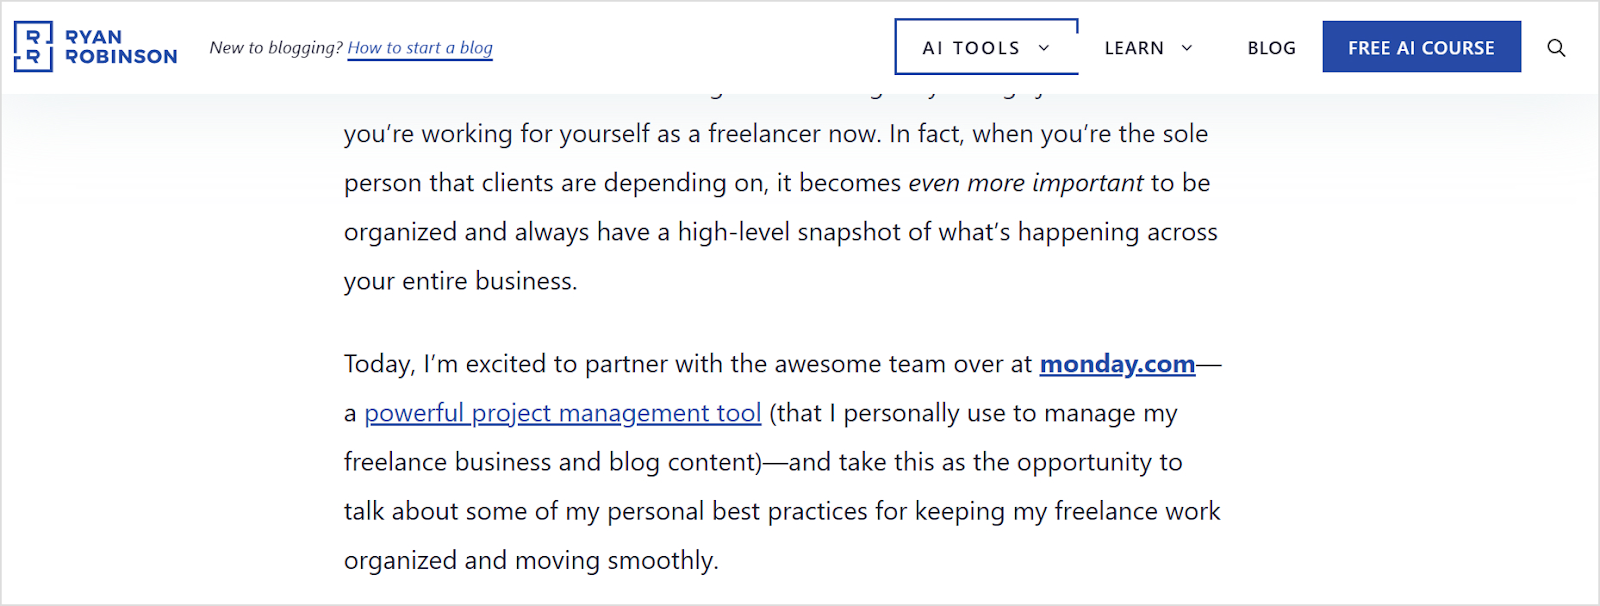1600x606 pixels.
Task: Click "your entire business." ending the first paragraph
Action: point(460,281)
